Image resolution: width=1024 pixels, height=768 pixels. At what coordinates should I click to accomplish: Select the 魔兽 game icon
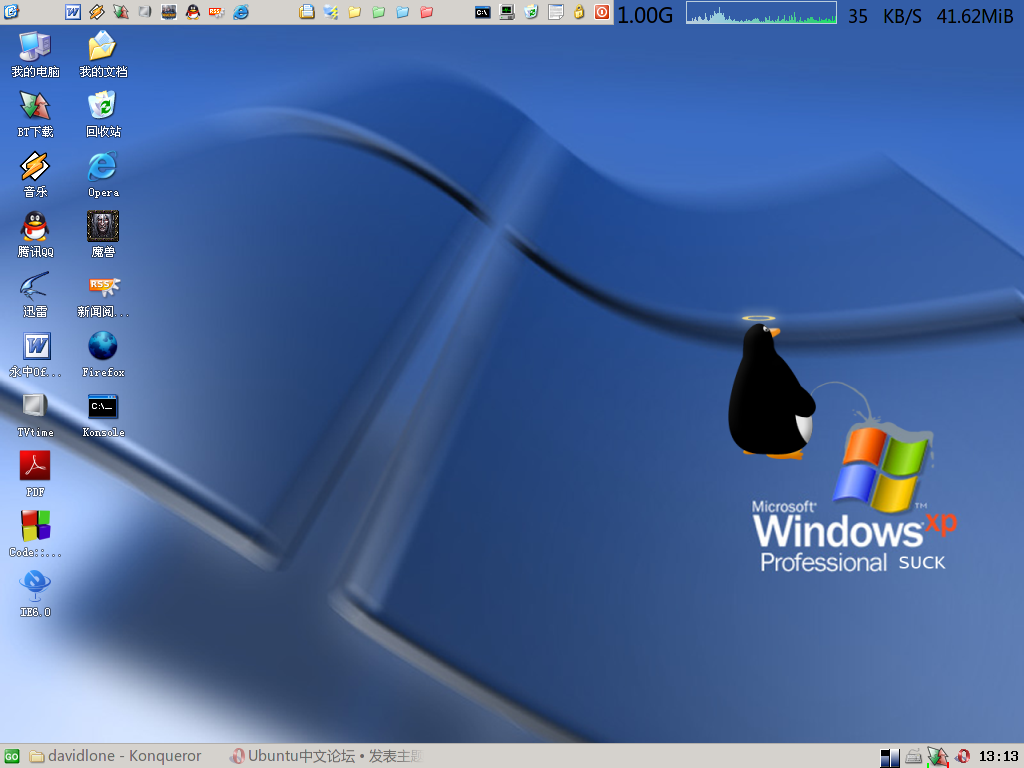click(x=103, y=234)
